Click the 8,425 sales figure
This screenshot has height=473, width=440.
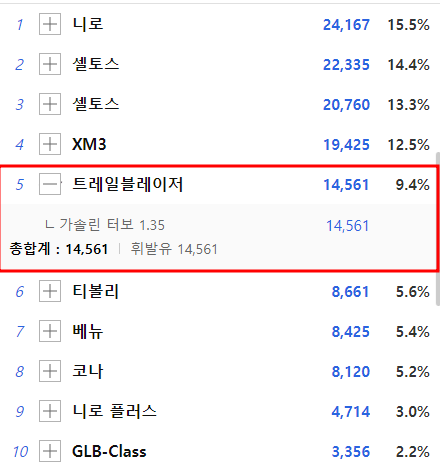pyautogui.click(x=351, y=332)
